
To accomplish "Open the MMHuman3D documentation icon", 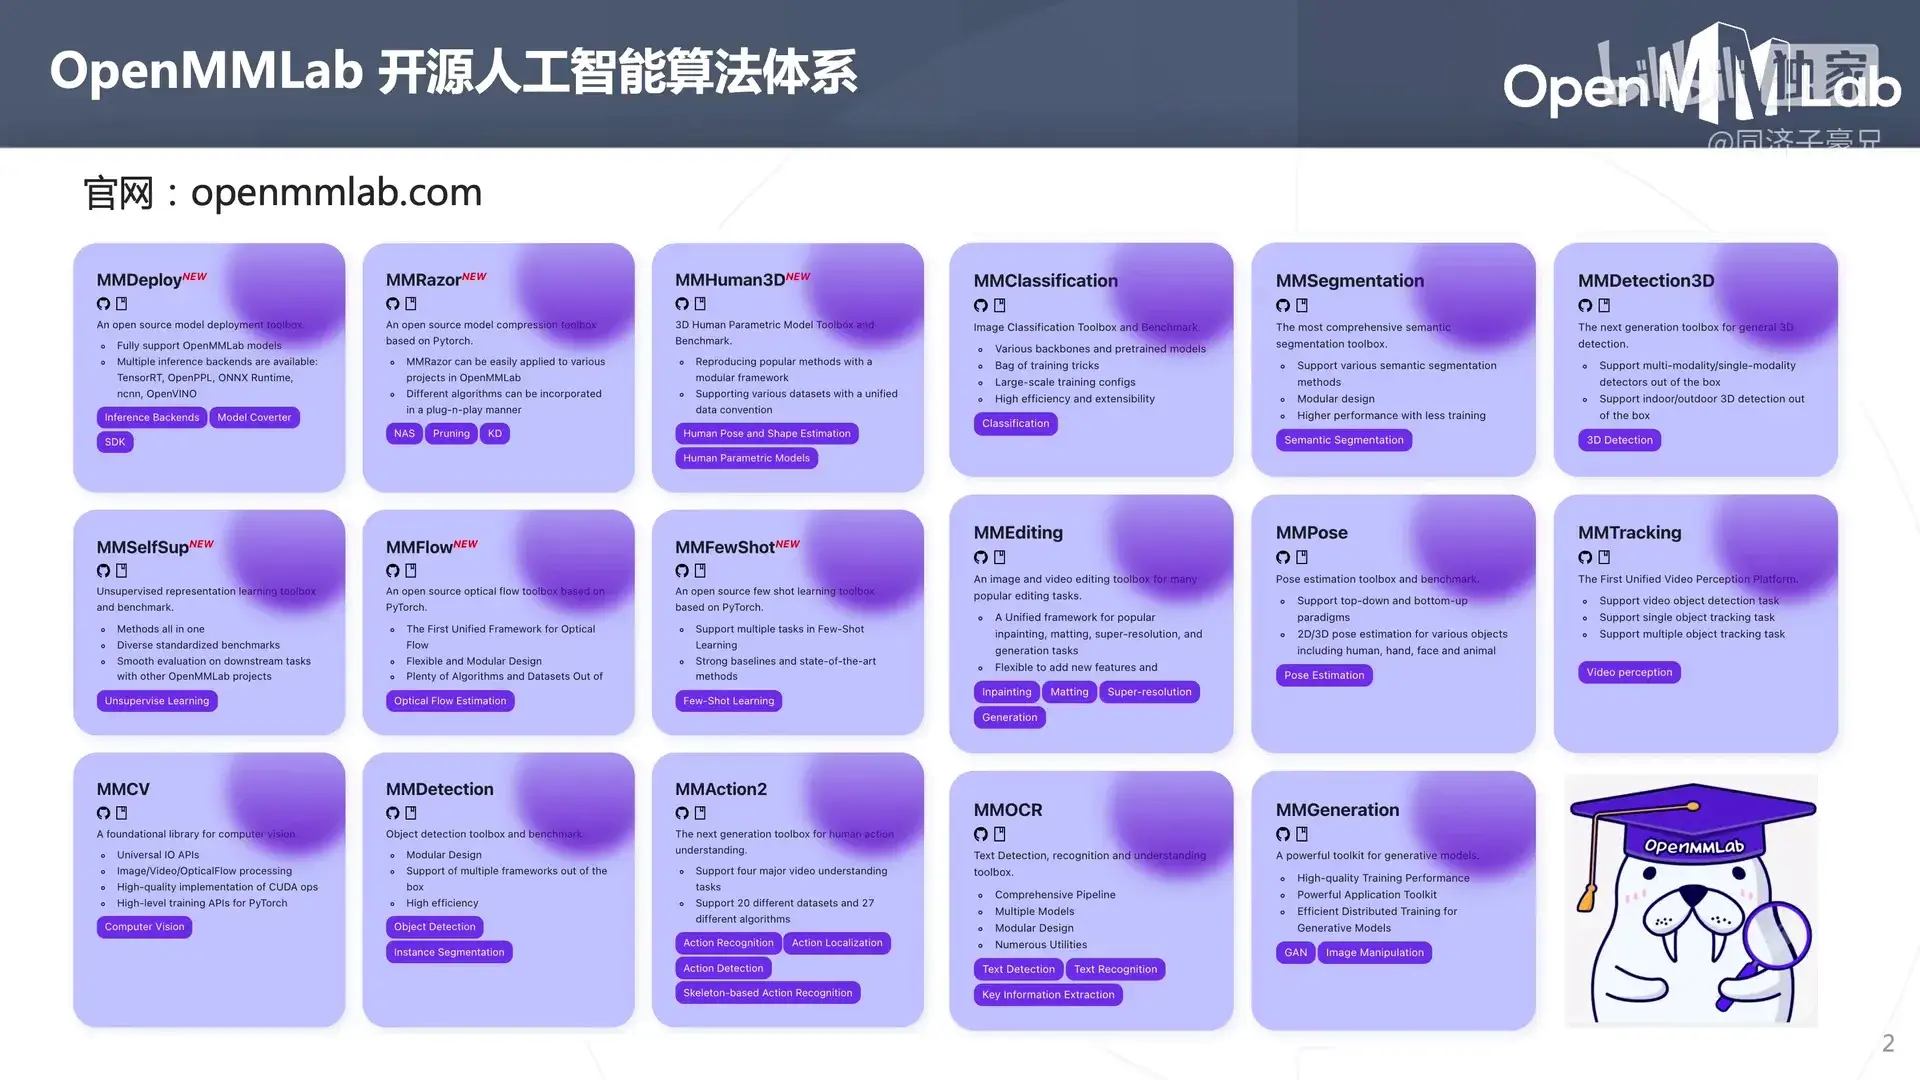I will (x=700, y=304).
